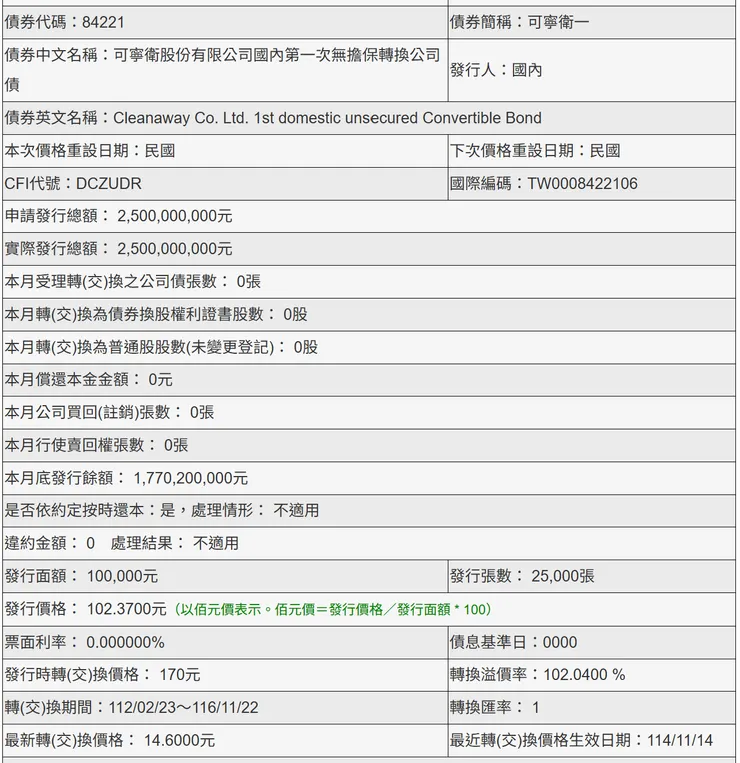This screenshot has height=763, width=740.
Task: Select English name Cleanaway Co. Ltd. row
Action: pos(369,118)
